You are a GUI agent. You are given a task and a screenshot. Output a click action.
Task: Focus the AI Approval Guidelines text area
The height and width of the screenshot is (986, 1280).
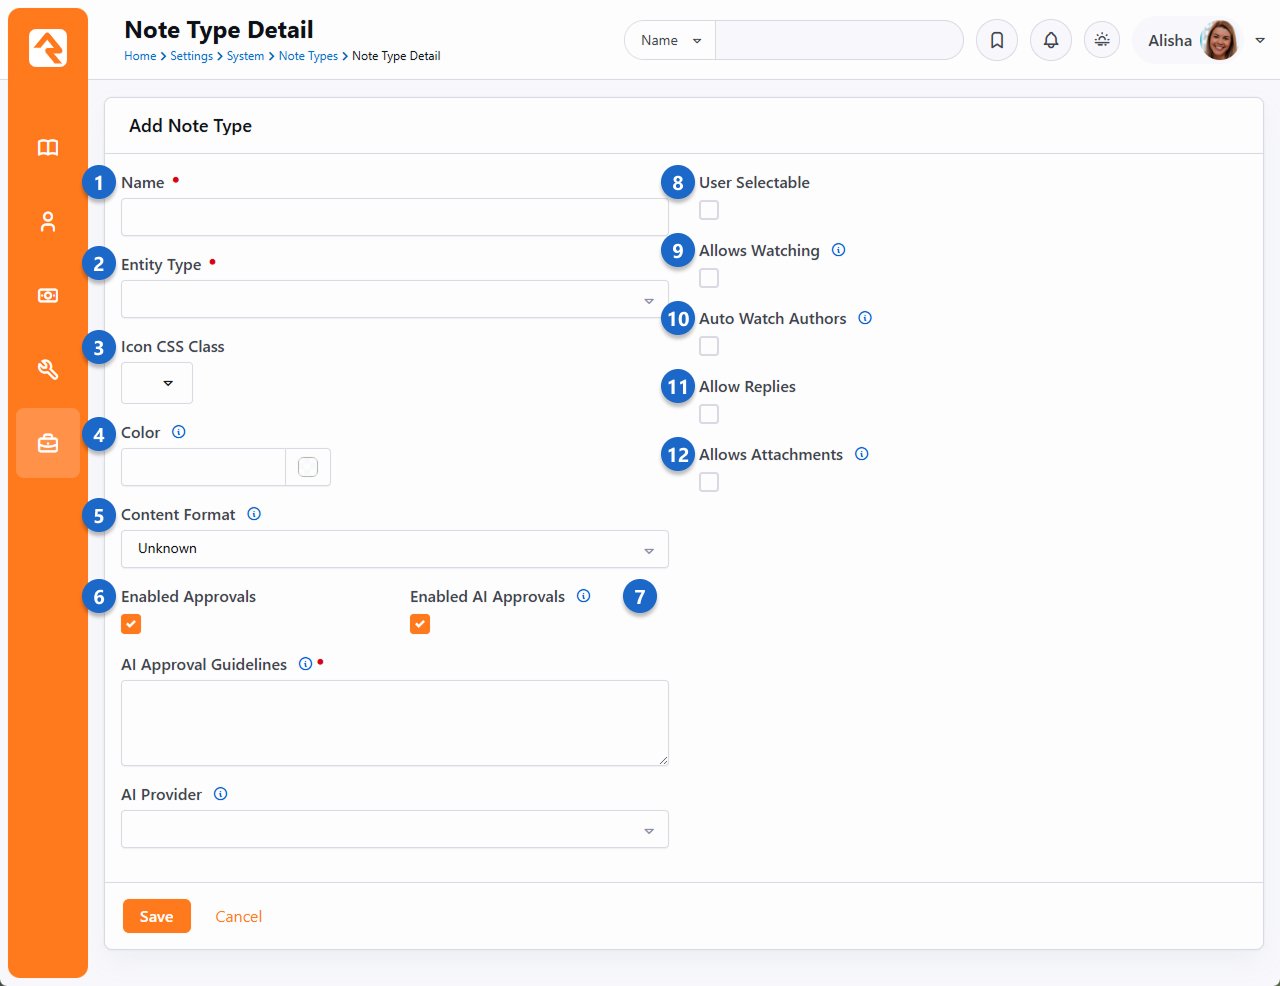coord(394,723)
